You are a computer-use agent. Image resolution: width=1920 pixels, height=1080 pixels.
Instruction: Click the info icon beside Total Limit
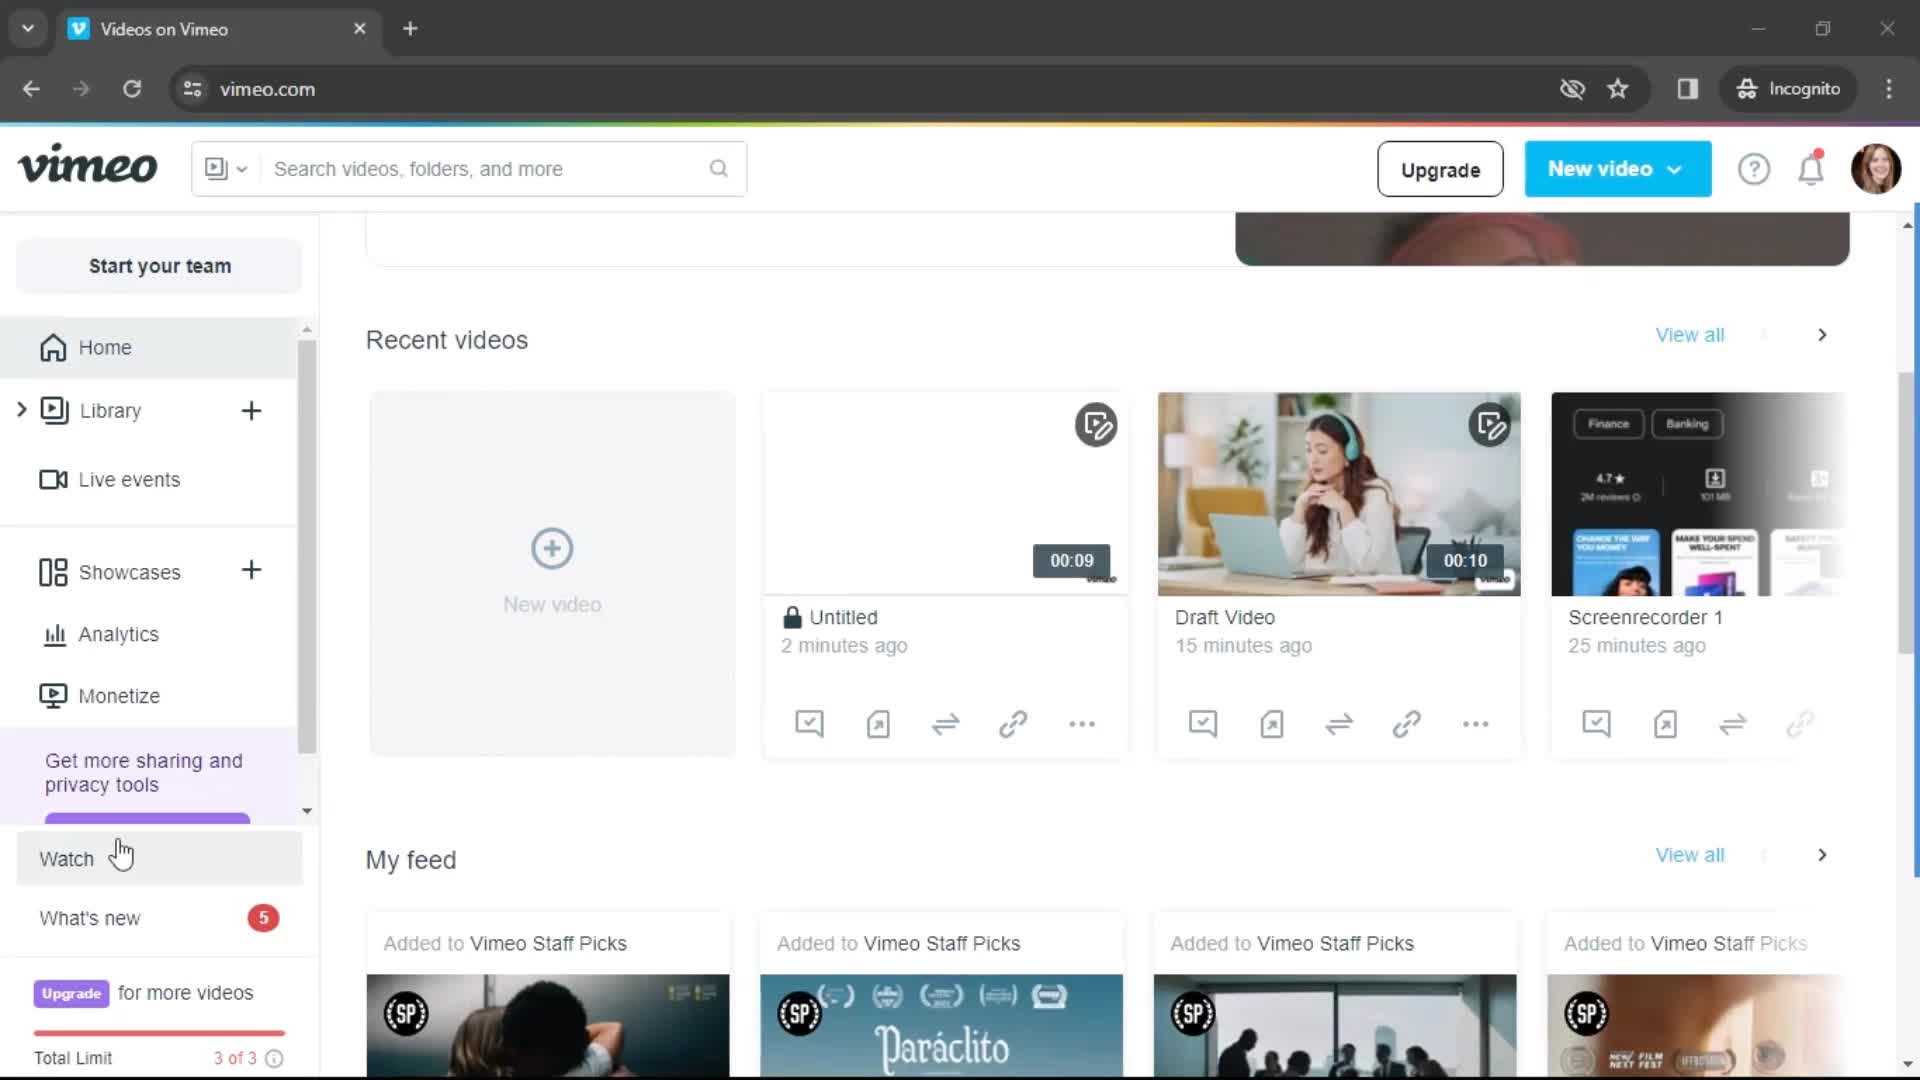[274, 1058]
